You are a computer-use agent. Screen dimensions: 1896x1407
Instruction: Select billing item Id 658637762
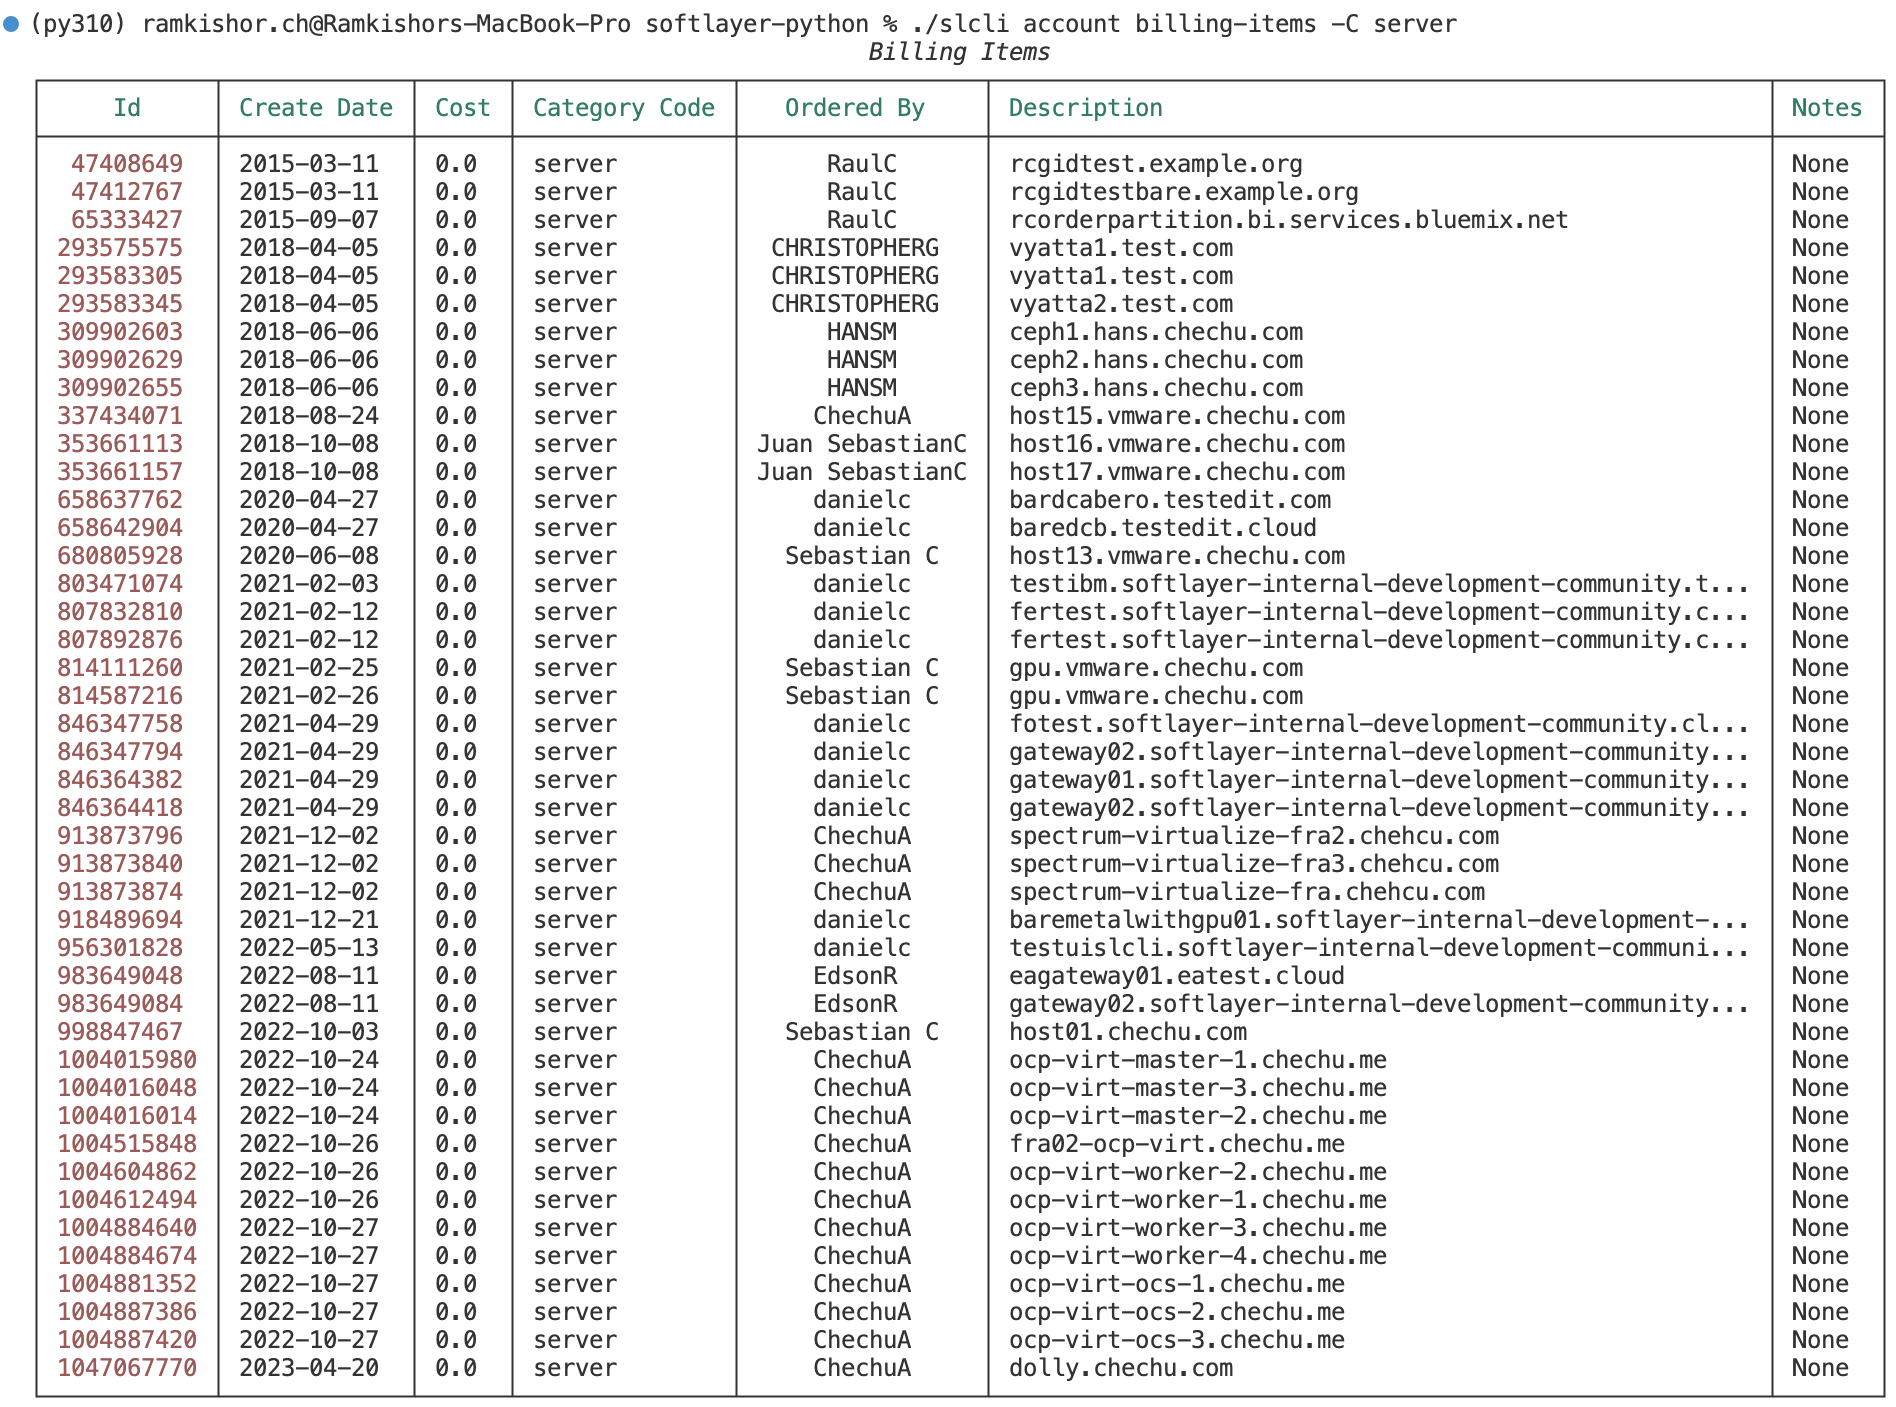[120, 500]
